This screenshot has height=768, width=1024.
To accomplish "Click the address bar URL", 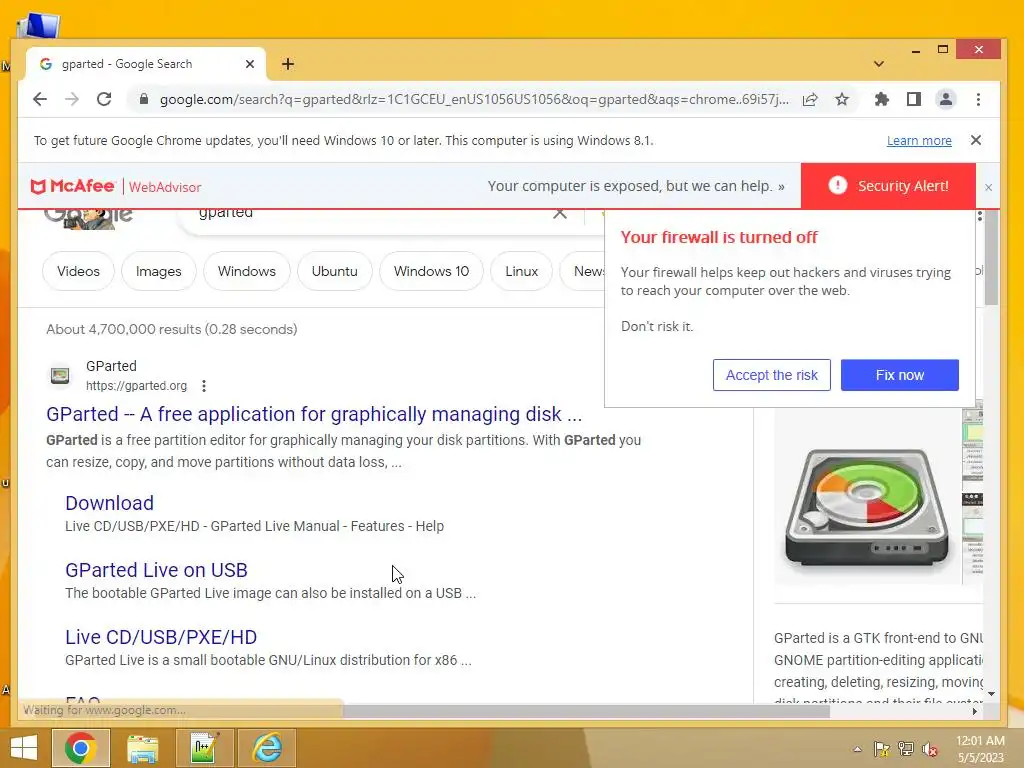I will click(474, 99).
